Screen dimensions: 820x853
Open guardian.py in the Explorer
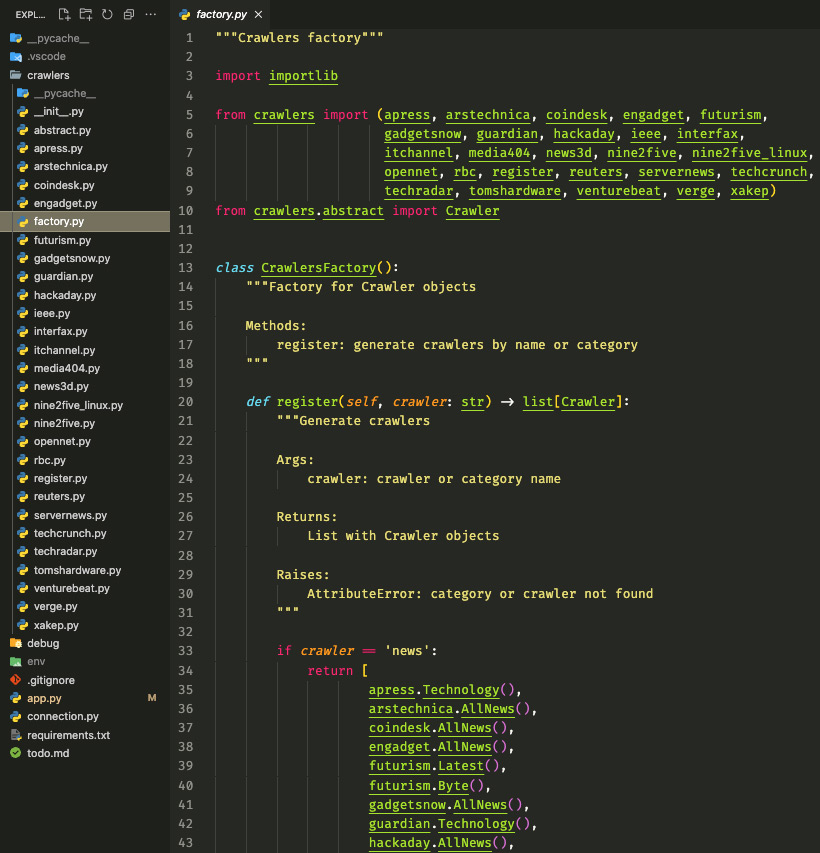click(85, 276)
